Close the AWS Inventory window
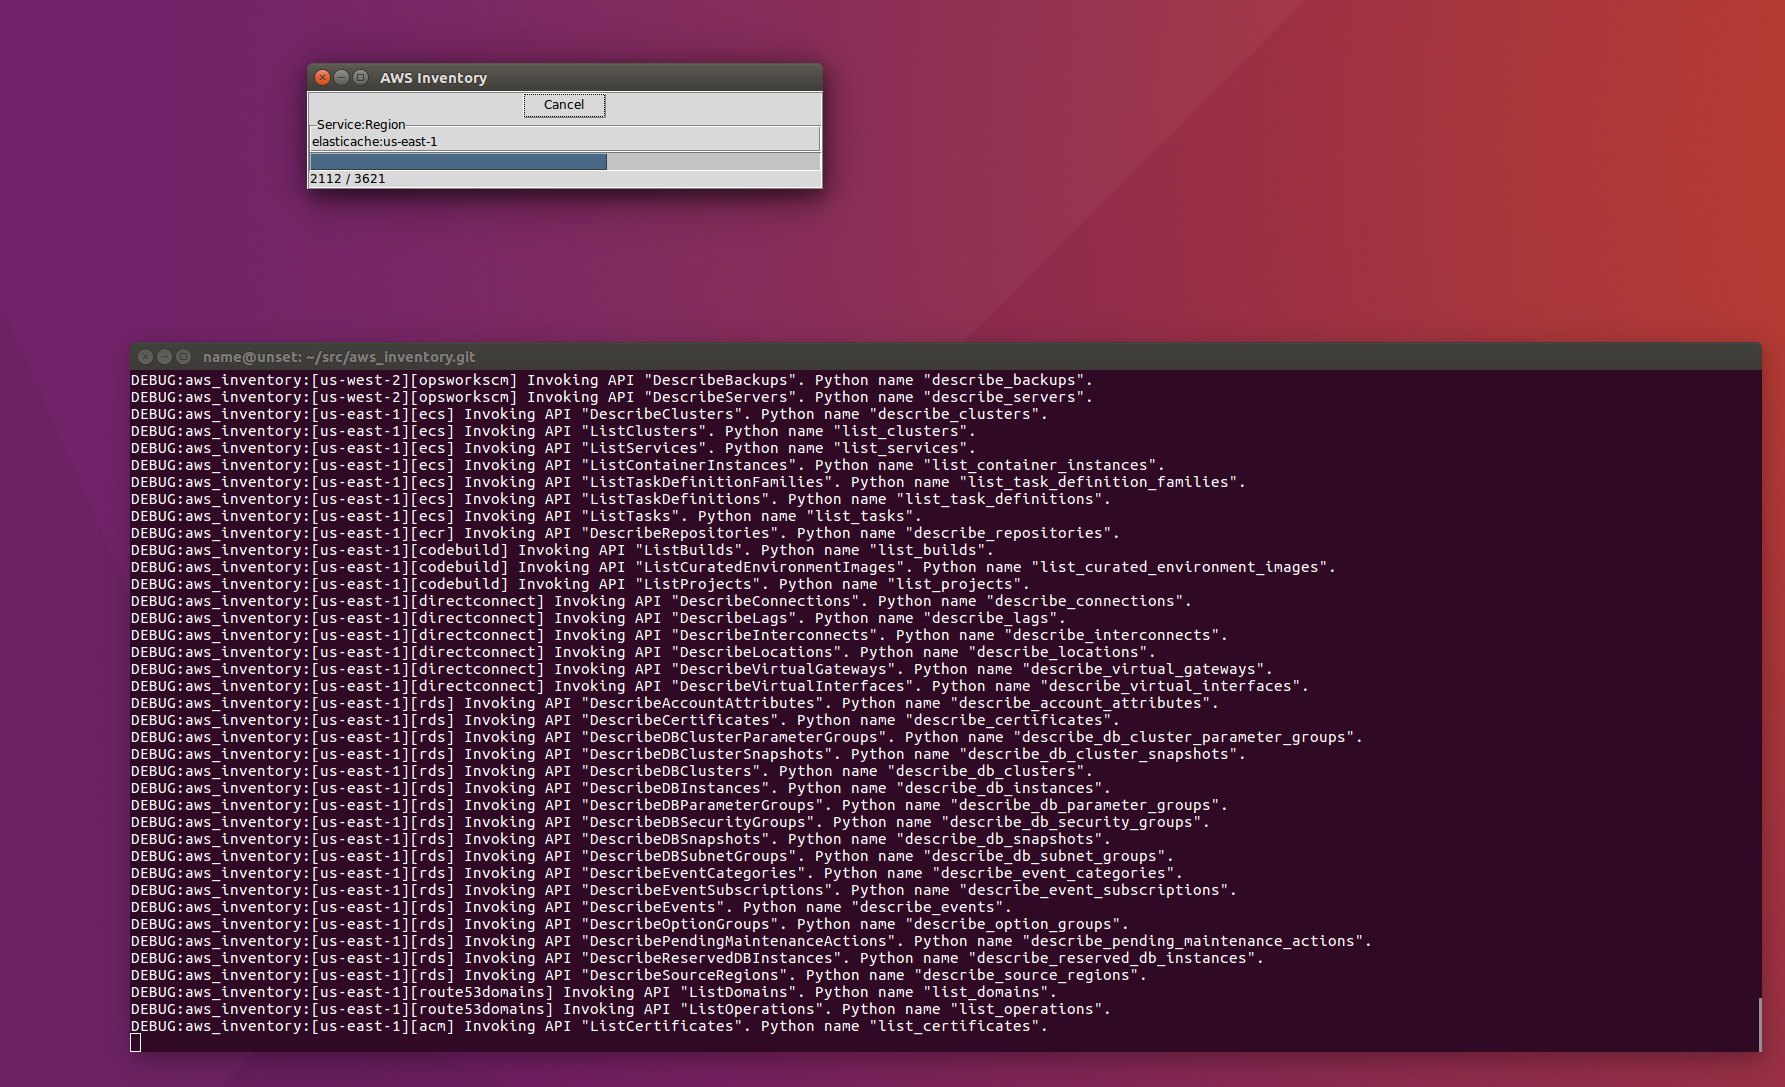The height and width of the screenshot is (1087, 1785). point(322,77)
